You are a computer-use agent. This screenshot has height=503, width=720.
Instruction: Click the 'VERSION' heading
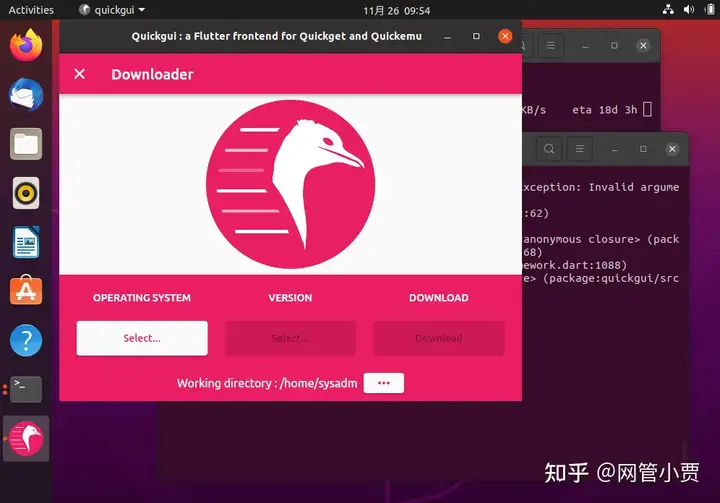pyautogui.click(x=290, y=298)
